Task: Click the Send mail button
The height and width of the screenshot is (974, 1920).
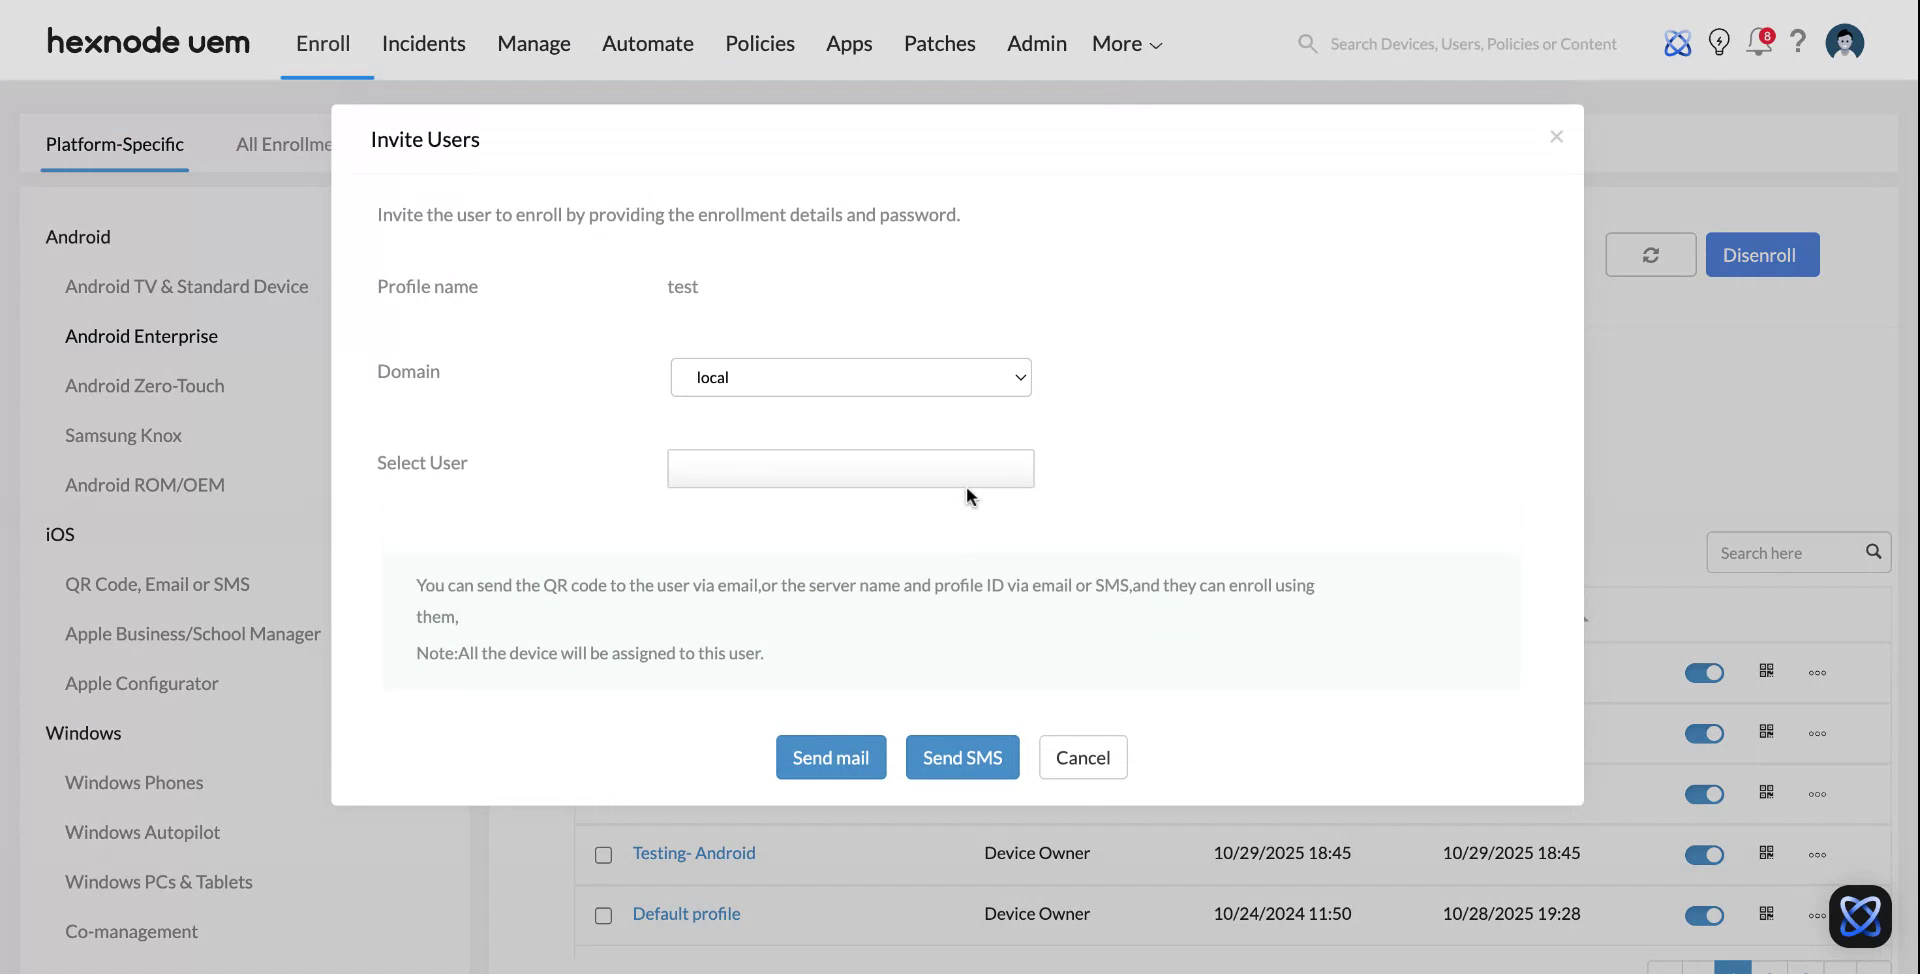Action: tap(830, 757)
